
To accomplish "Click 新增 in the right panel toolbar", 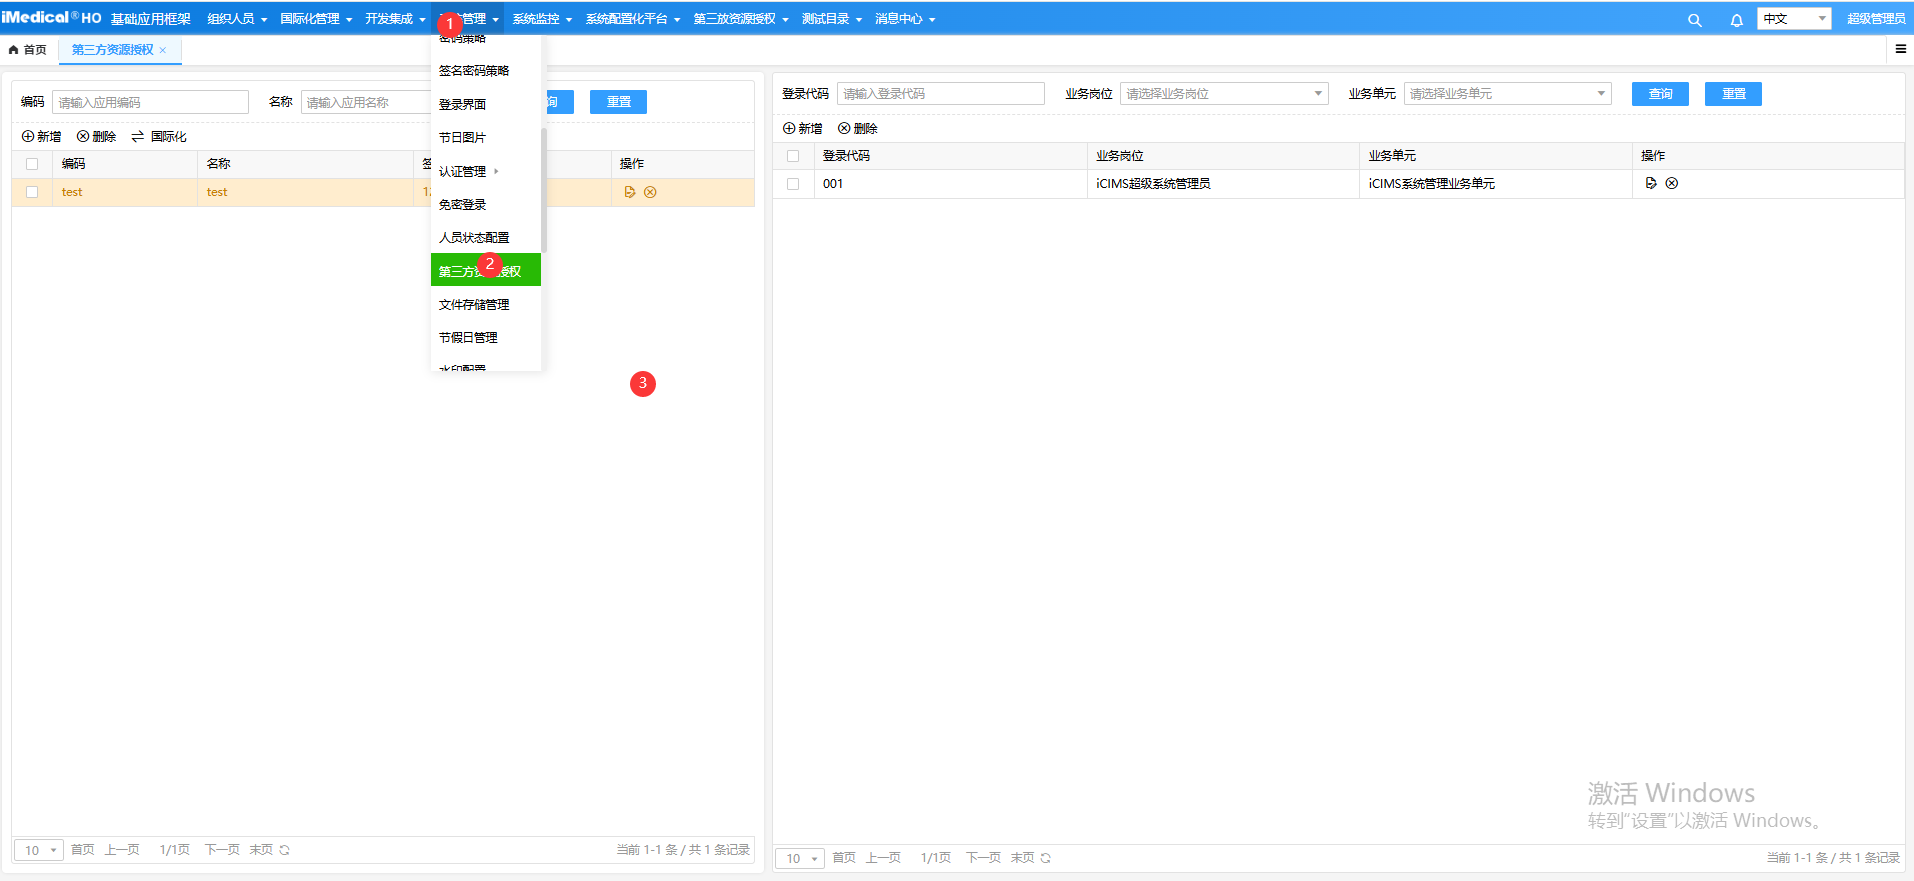I will pyautogui.click(x=803, y=128).
